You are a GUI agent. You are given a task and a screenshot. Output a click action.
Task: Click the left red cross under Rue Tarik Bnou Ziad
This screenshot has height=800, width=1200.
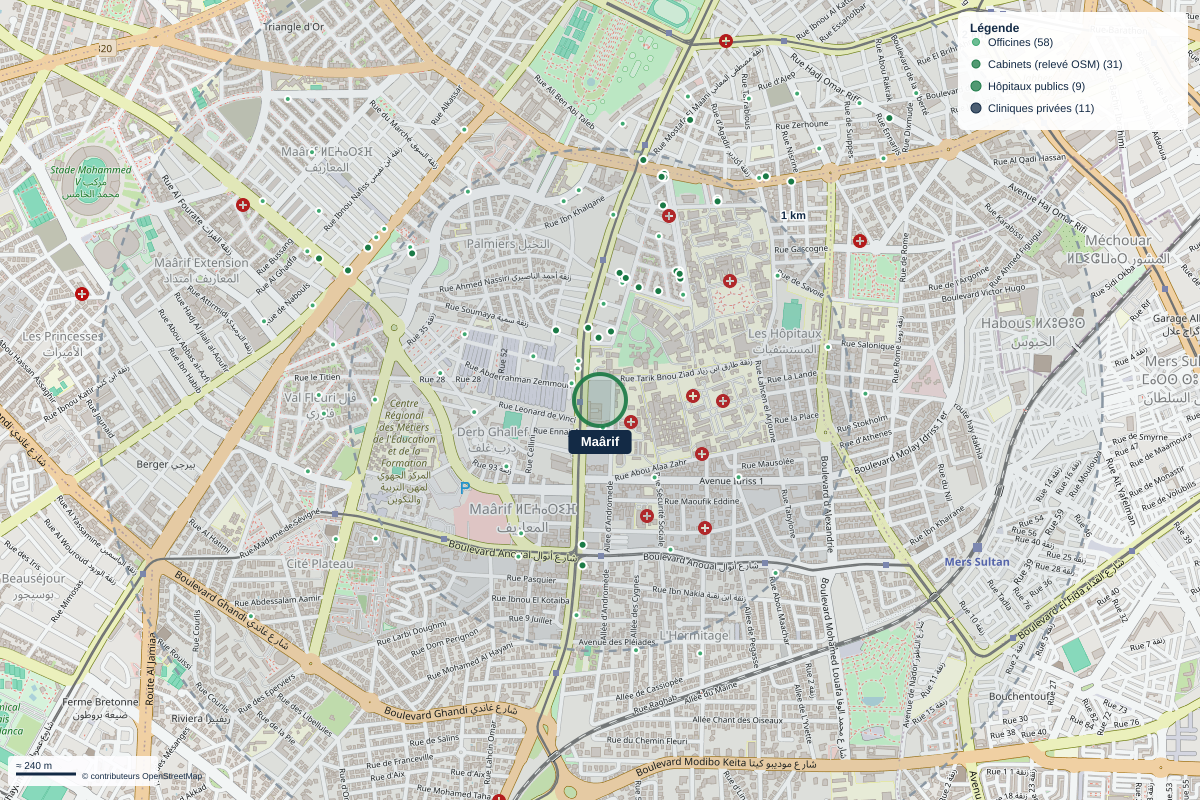[x=693, y=396]
